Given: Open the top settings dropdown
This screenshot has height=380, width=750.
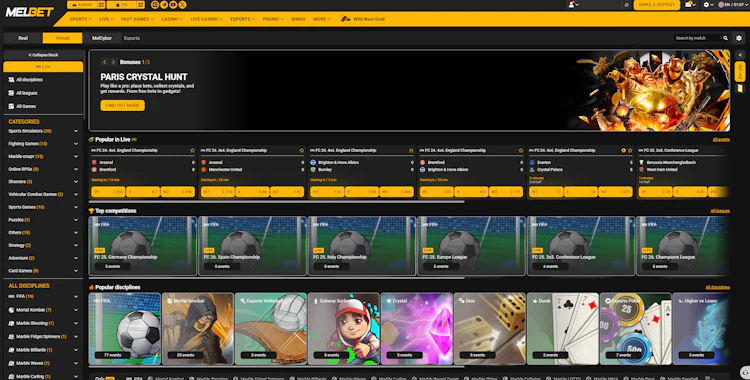Looking at the screenshot, I should click(708, 5).
